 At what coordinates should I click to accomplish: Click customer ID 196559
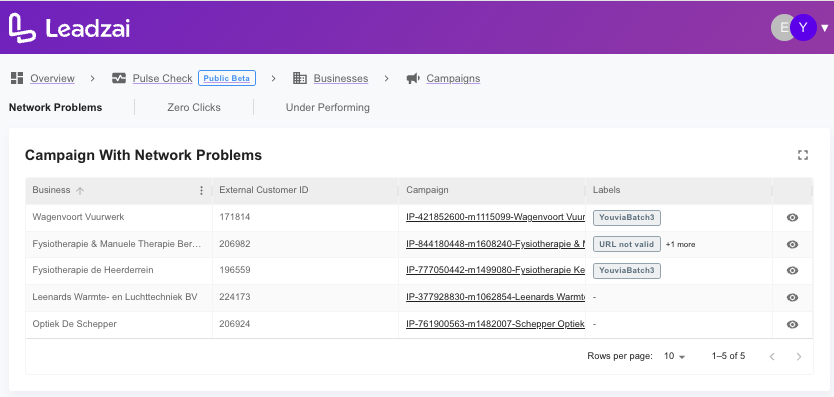[x=235, y=270]
